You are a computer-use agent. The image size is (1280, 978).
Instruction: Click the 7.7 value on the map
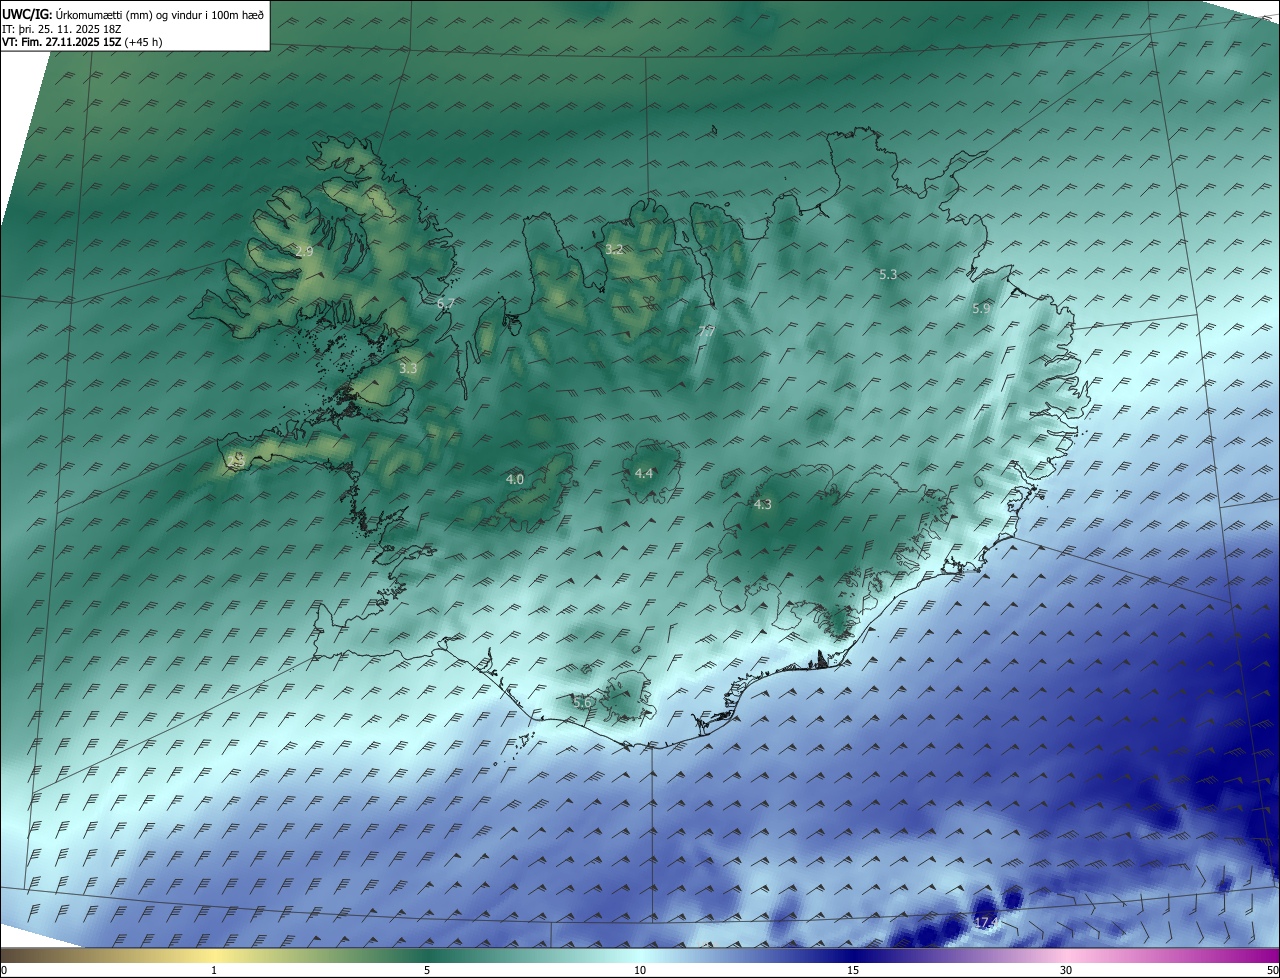[x=706, y=330]
